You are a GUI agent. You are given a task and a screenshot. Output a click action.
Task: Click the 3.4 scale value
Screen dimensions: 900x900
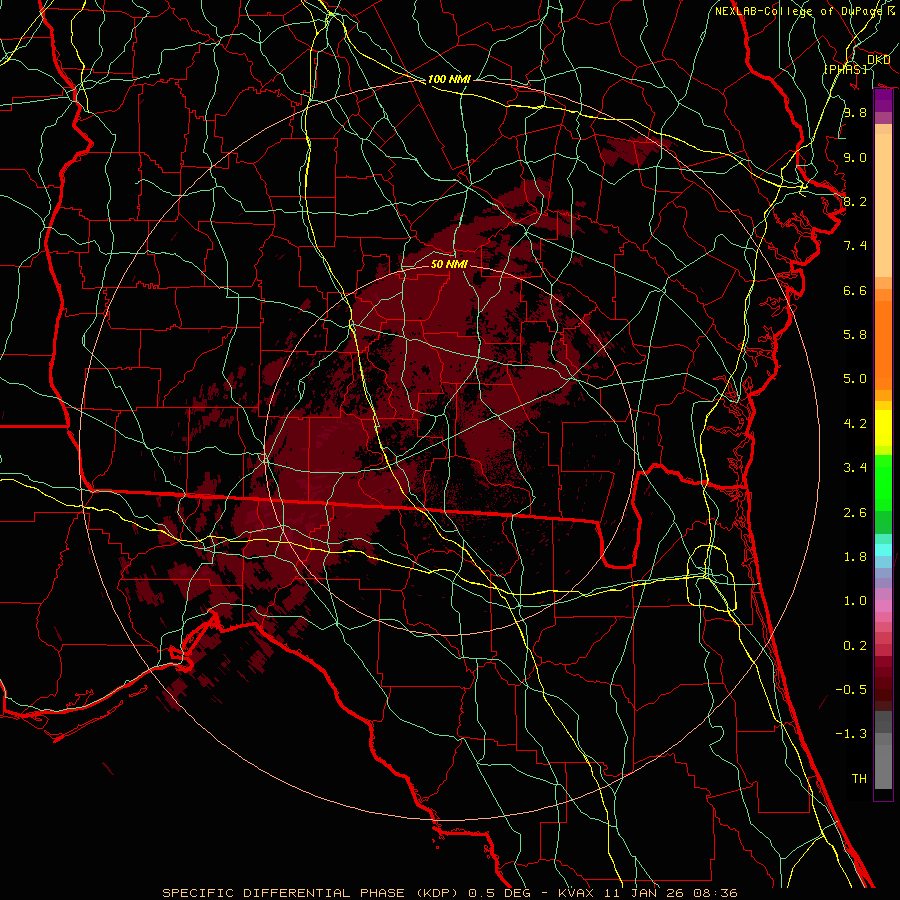[855, 468]
